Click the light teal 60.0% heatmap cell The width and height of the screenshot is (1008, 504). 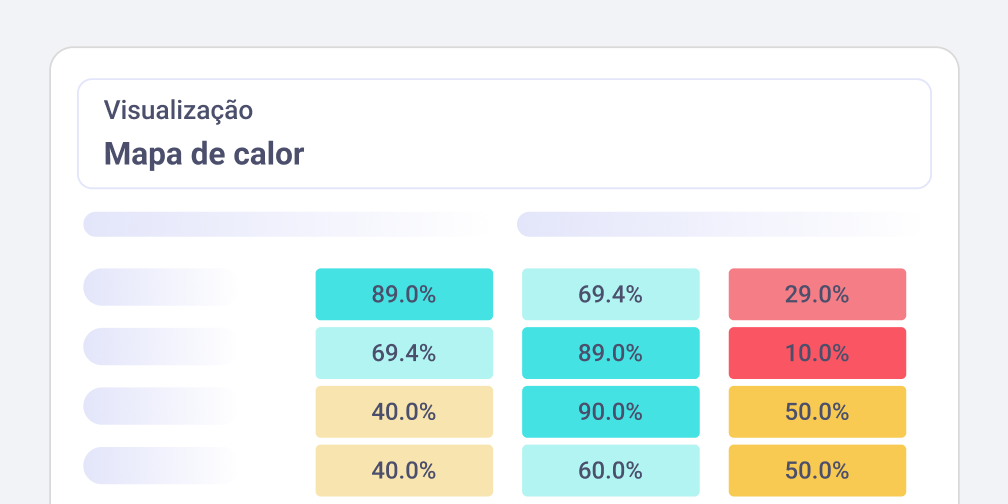point(610,470)
